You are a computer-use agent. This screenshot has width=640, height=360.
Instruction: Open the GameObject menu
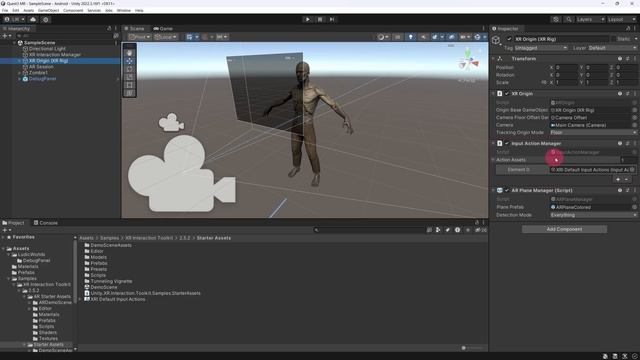[49, 10]
